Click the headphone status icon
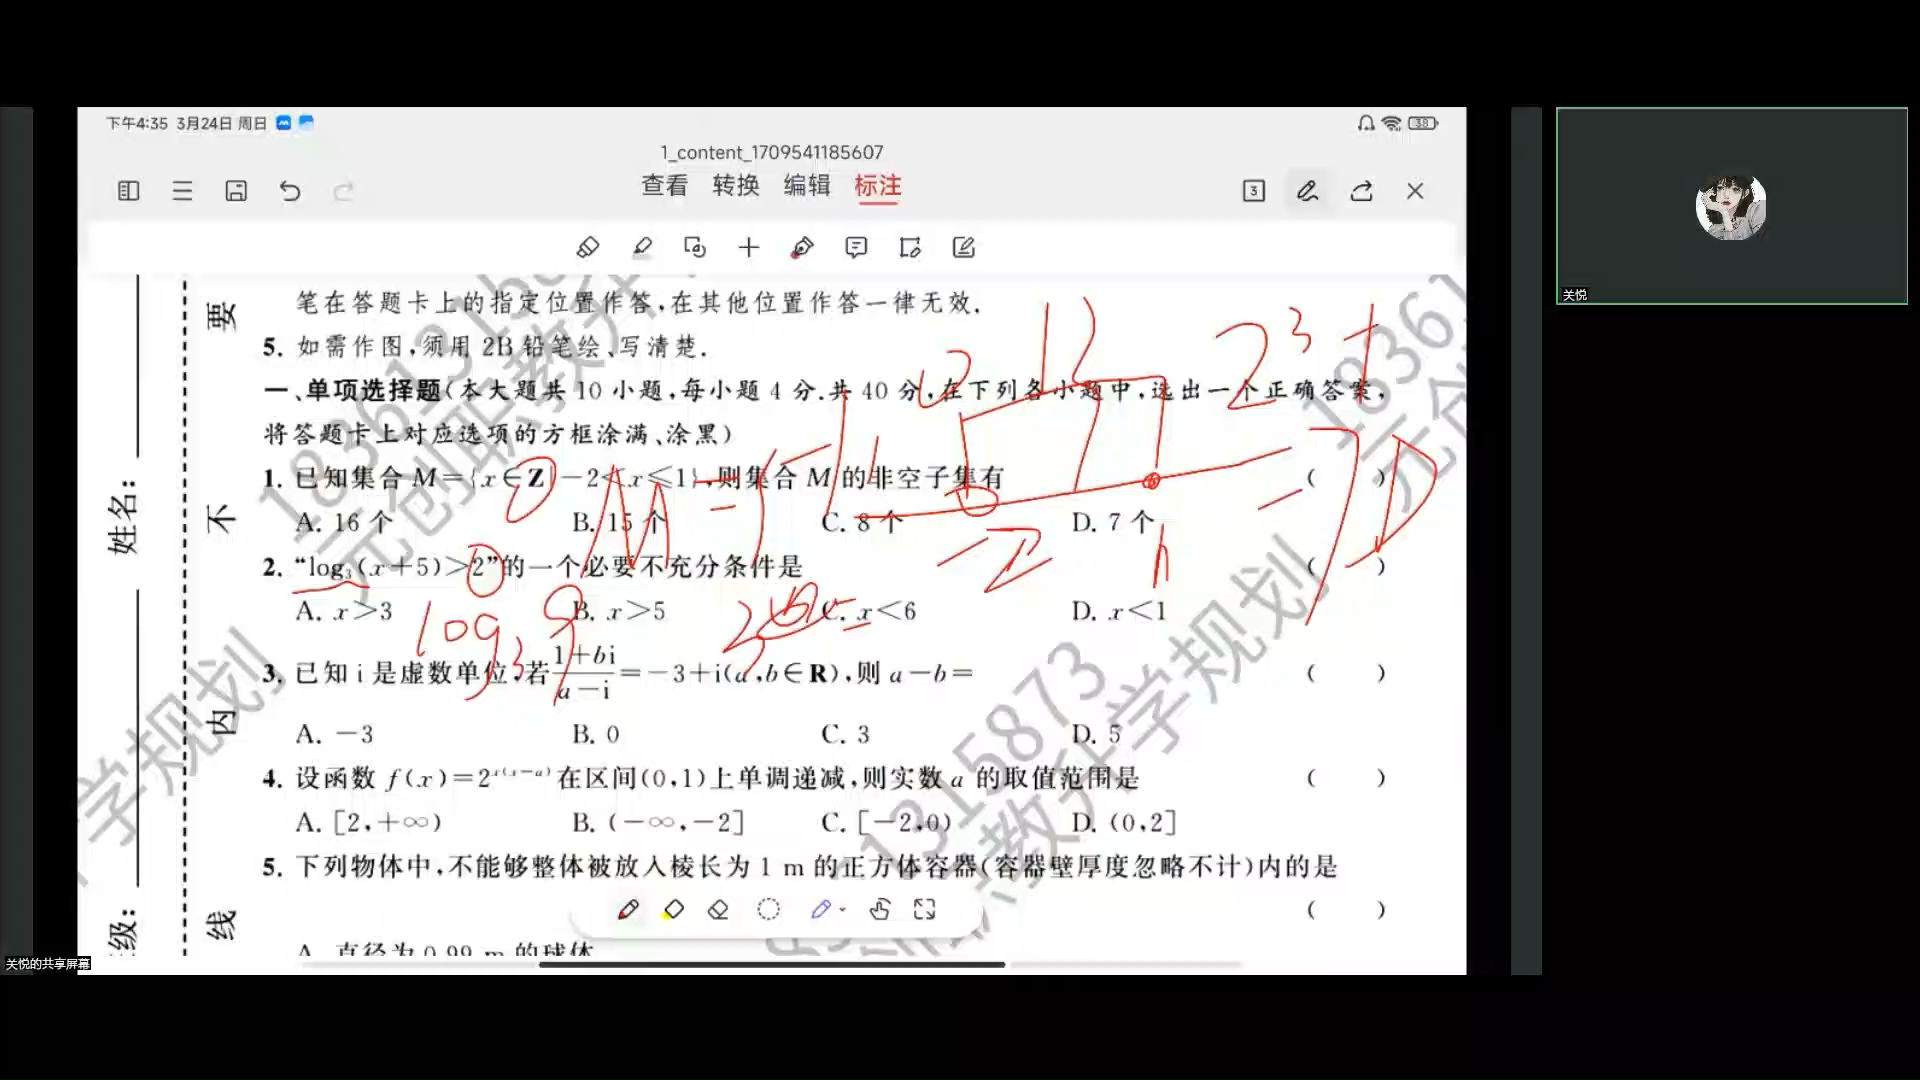 coord(1366,123)
